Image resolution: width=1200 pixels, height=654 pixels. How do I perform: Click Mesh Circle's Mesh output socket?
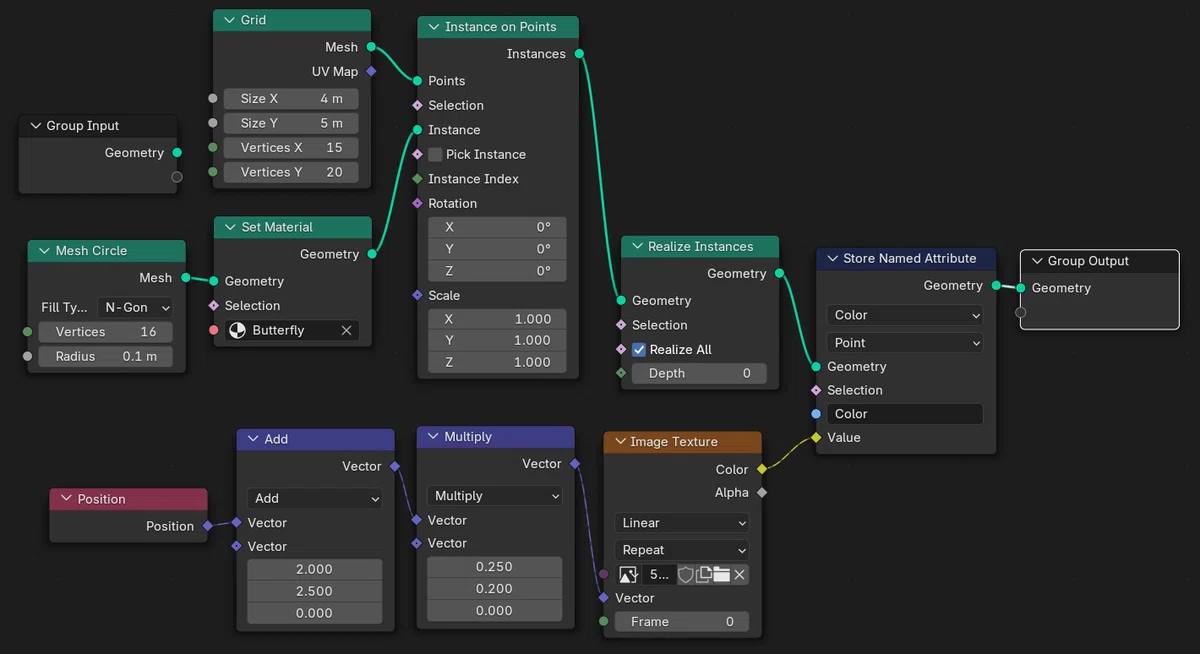[x=185, y=278]
